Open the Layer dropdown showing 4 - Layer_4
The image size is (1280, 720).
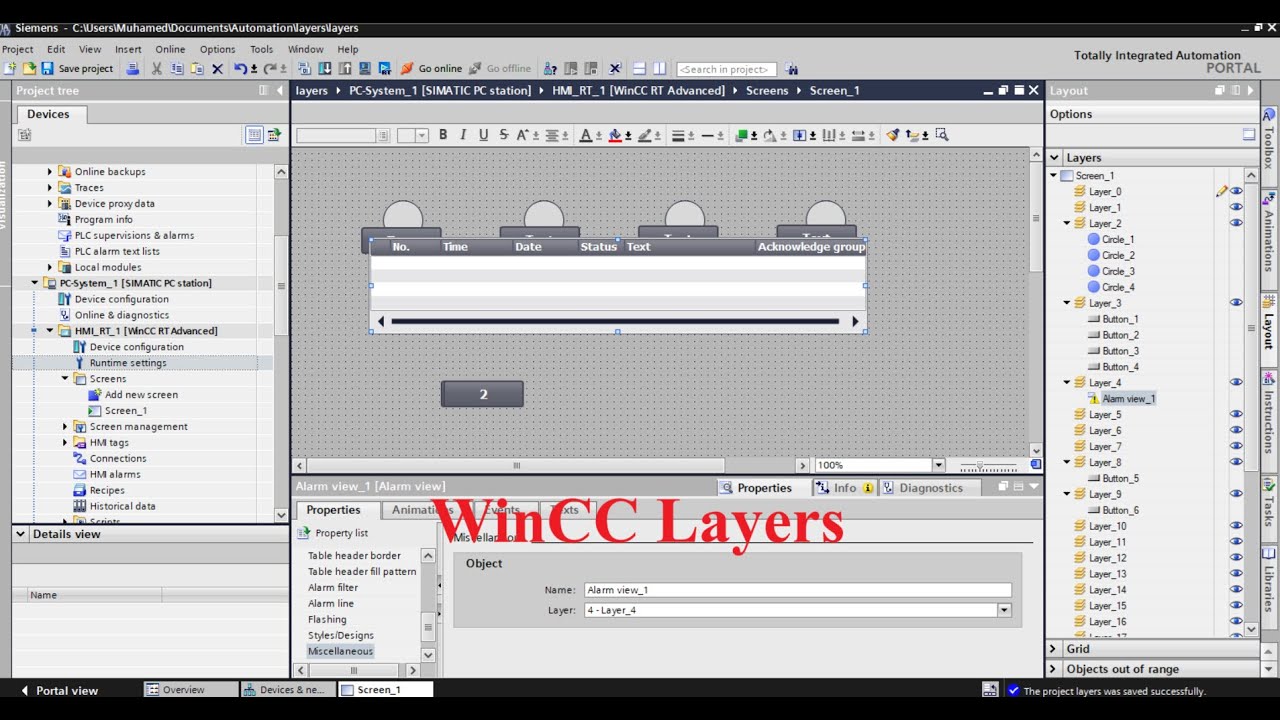tap(1004, 610)
